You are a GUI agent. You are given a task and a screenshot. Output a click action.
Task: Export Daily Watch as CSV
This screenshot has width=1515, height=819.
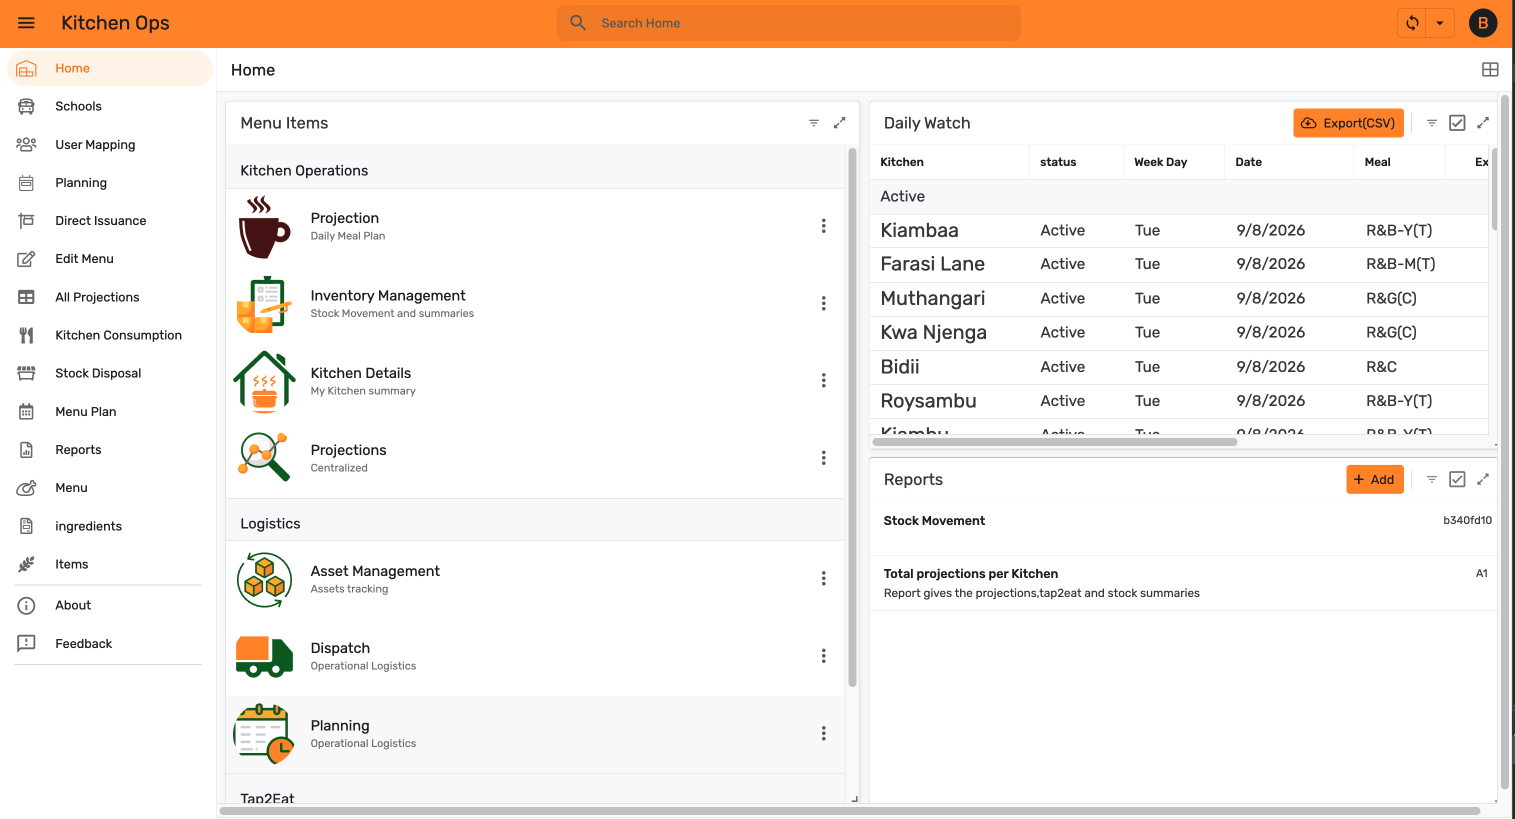(x=1348, y=123)
